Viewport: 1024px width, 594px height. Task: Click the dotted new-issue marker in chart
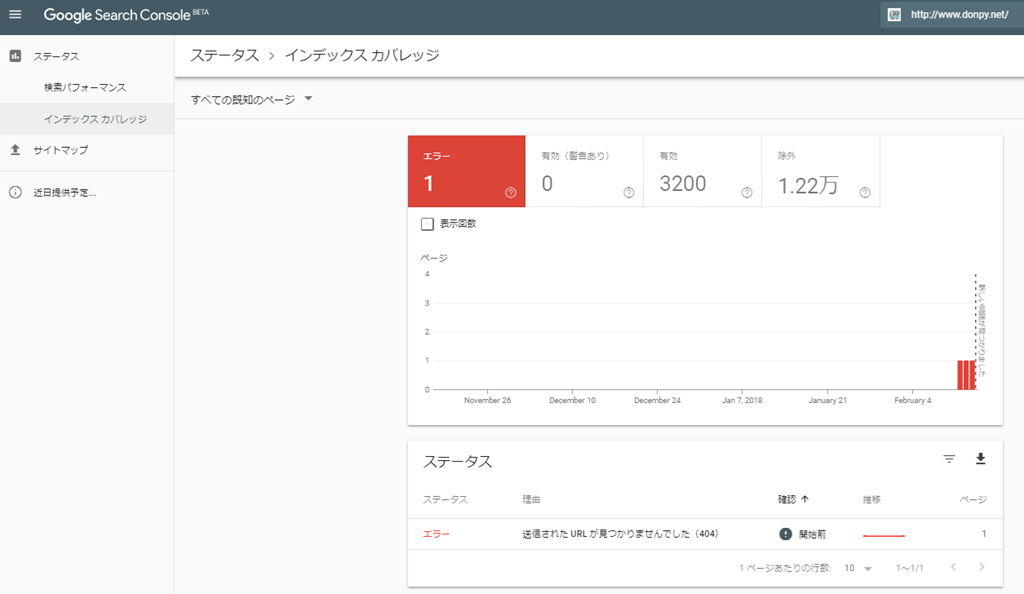tap(976, 331)
